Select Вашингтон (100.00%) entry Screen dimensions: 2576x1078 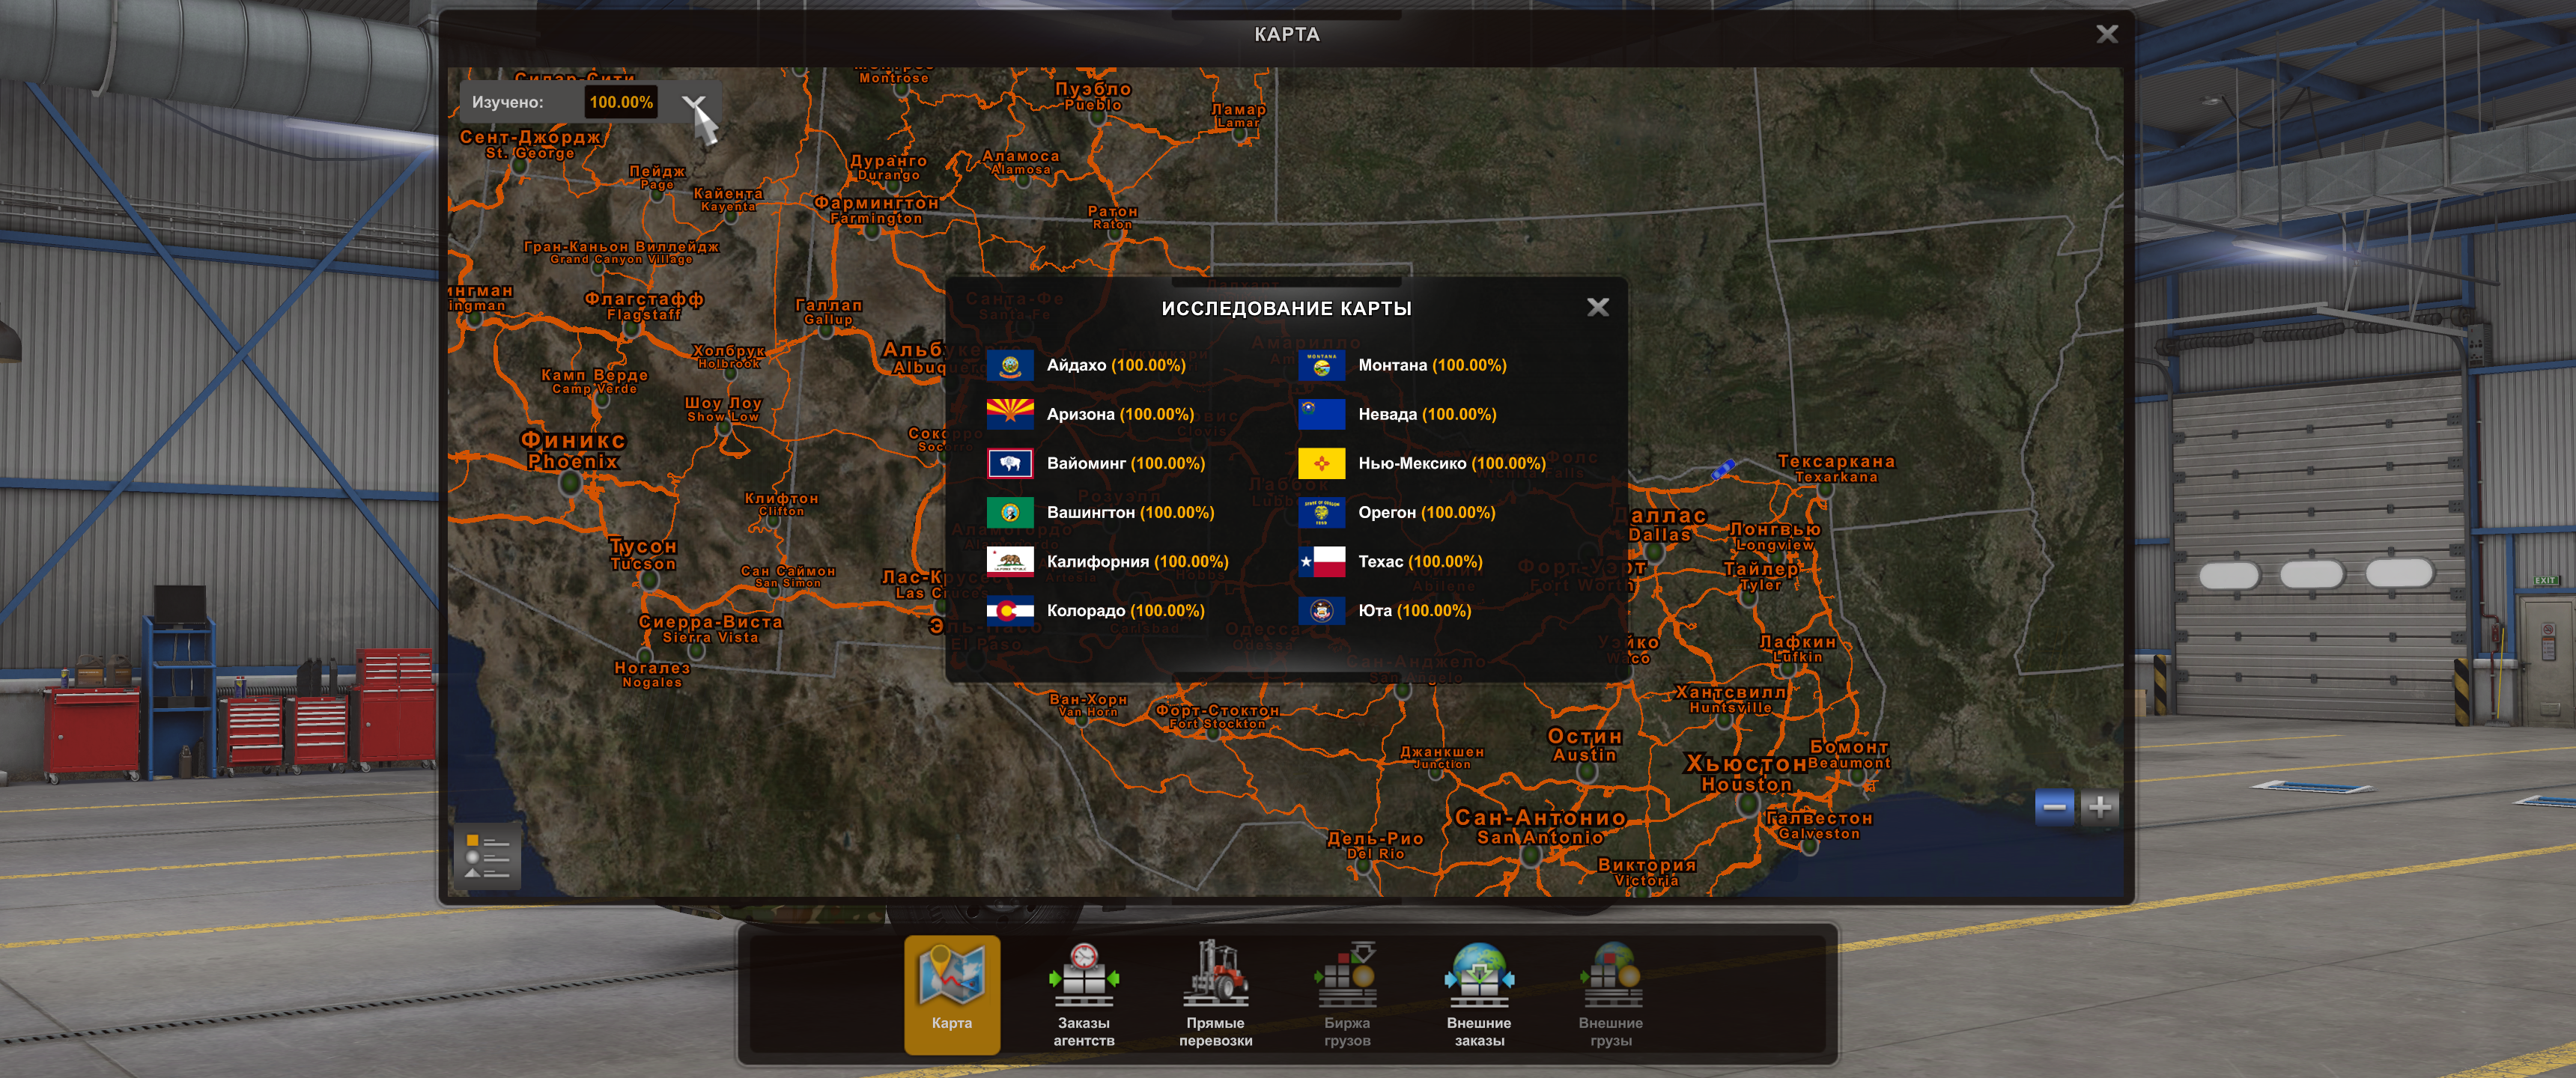[1130, 512]
